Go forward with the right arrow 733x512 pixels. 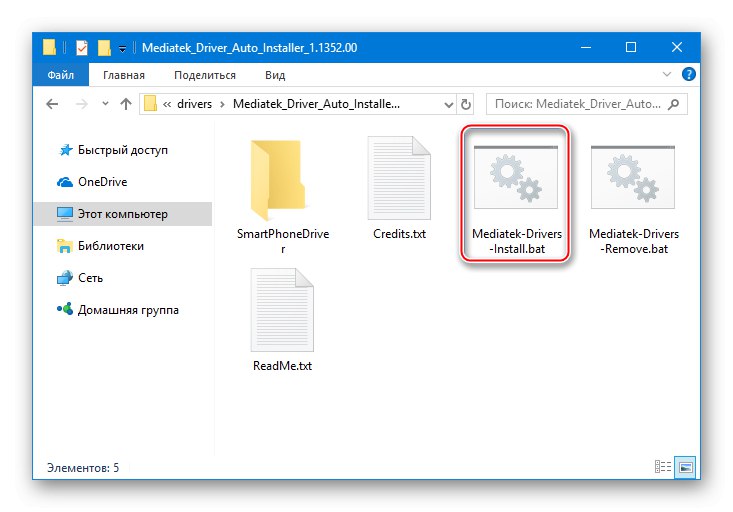click(x=82, y=104)
